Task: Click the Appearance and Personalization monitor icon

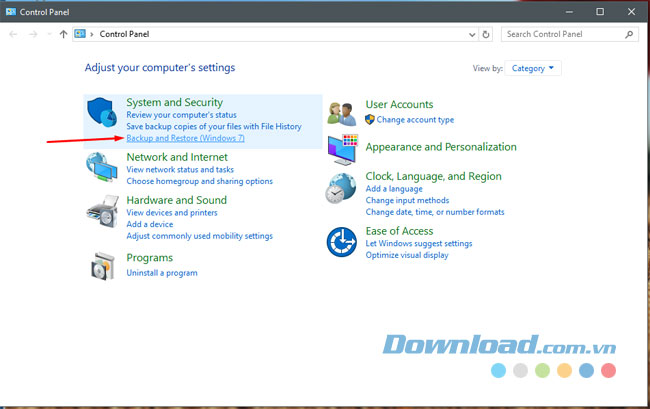Action: pos(342,150)
